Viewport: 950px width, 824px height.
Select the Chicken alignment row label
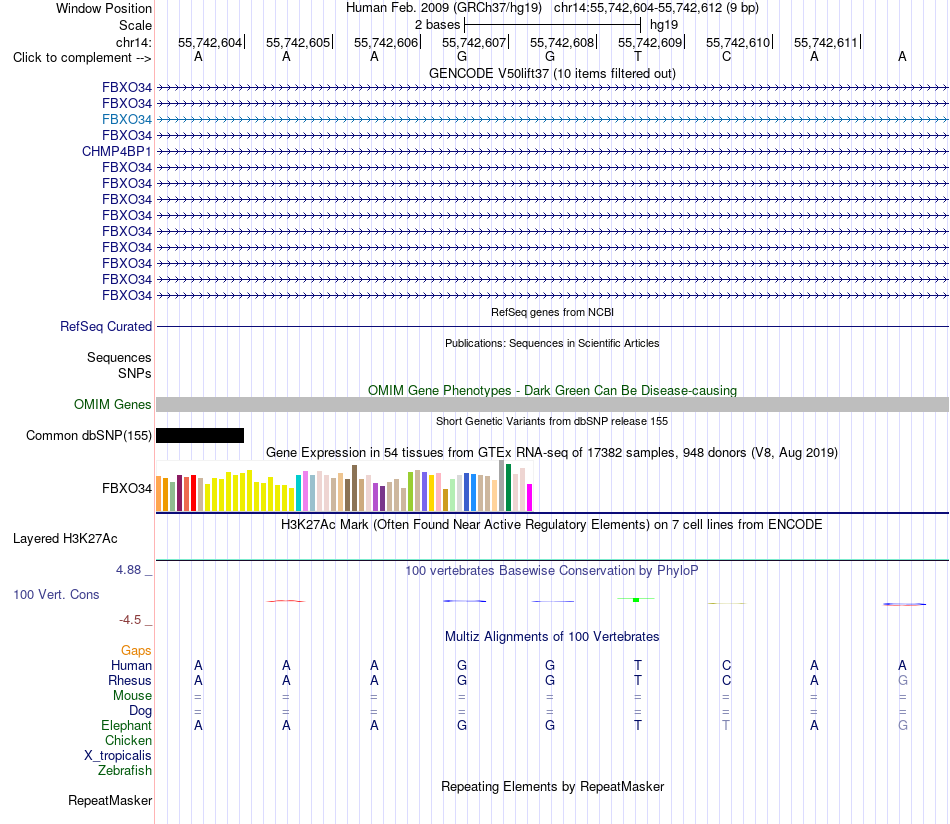tap(128, 740)
